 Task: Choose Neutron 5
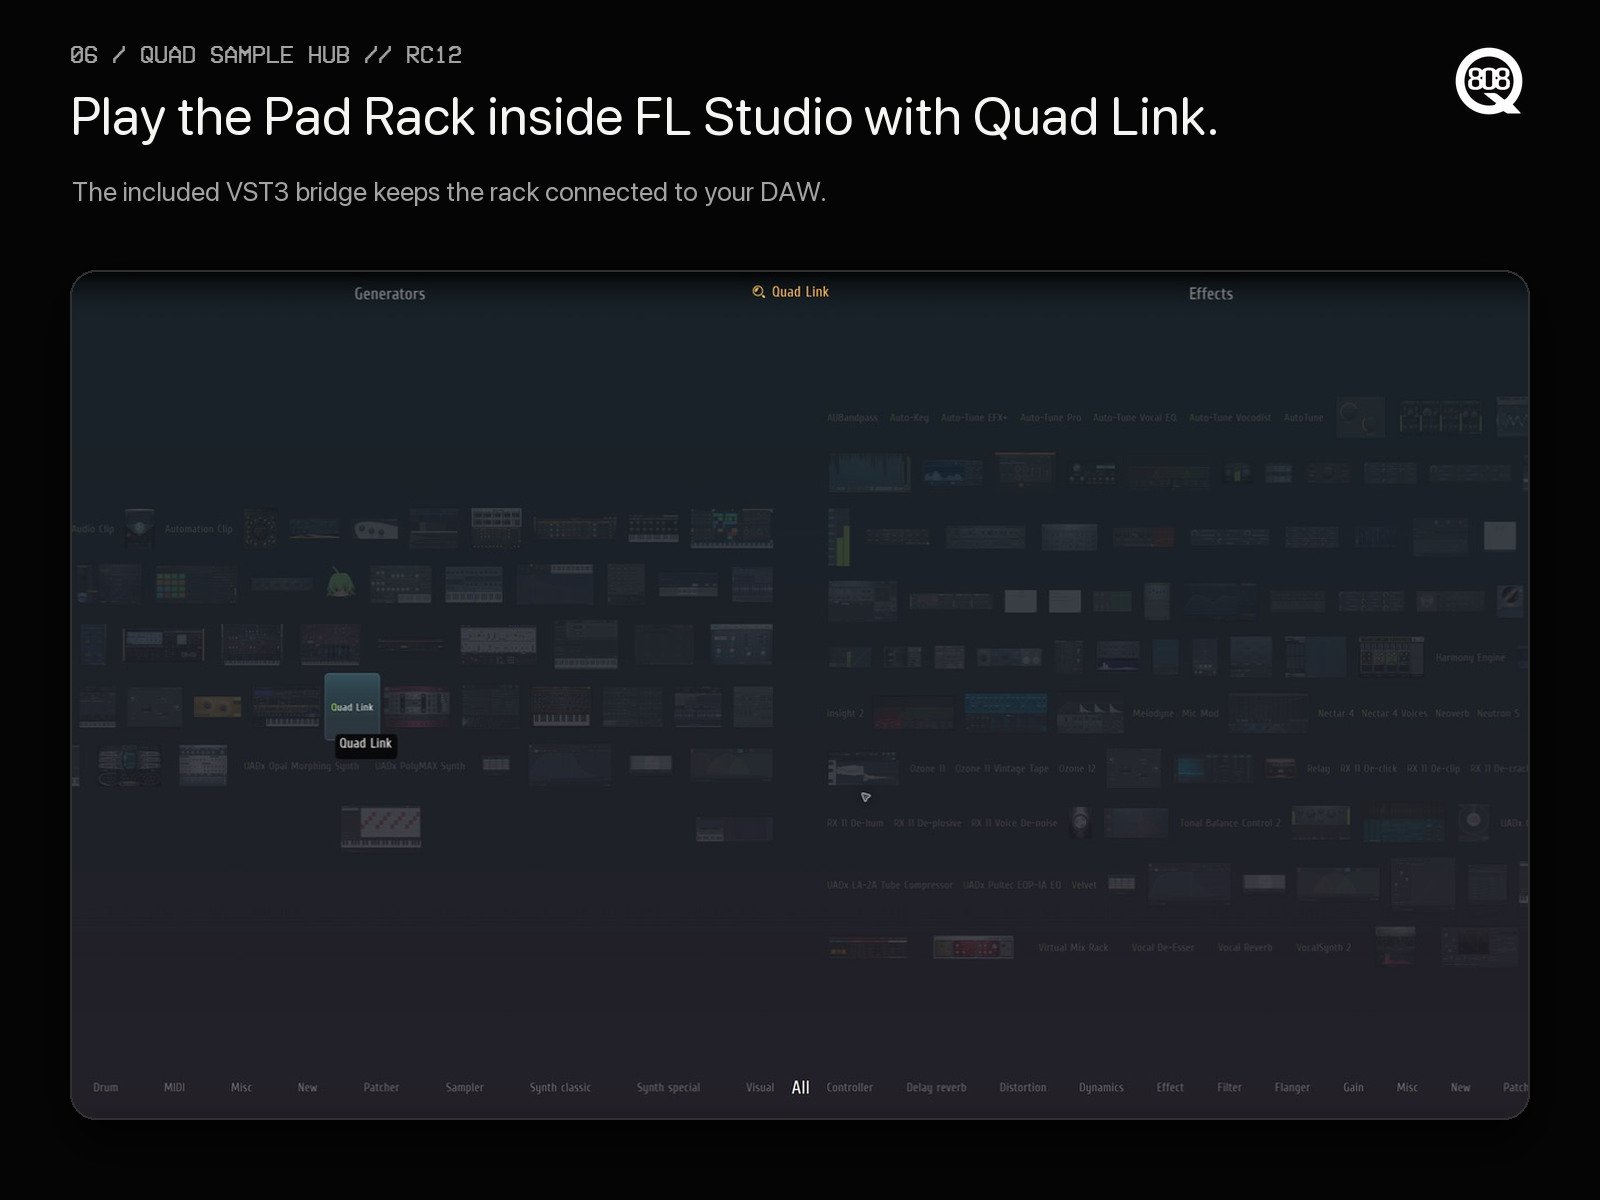coord(1498,714)
